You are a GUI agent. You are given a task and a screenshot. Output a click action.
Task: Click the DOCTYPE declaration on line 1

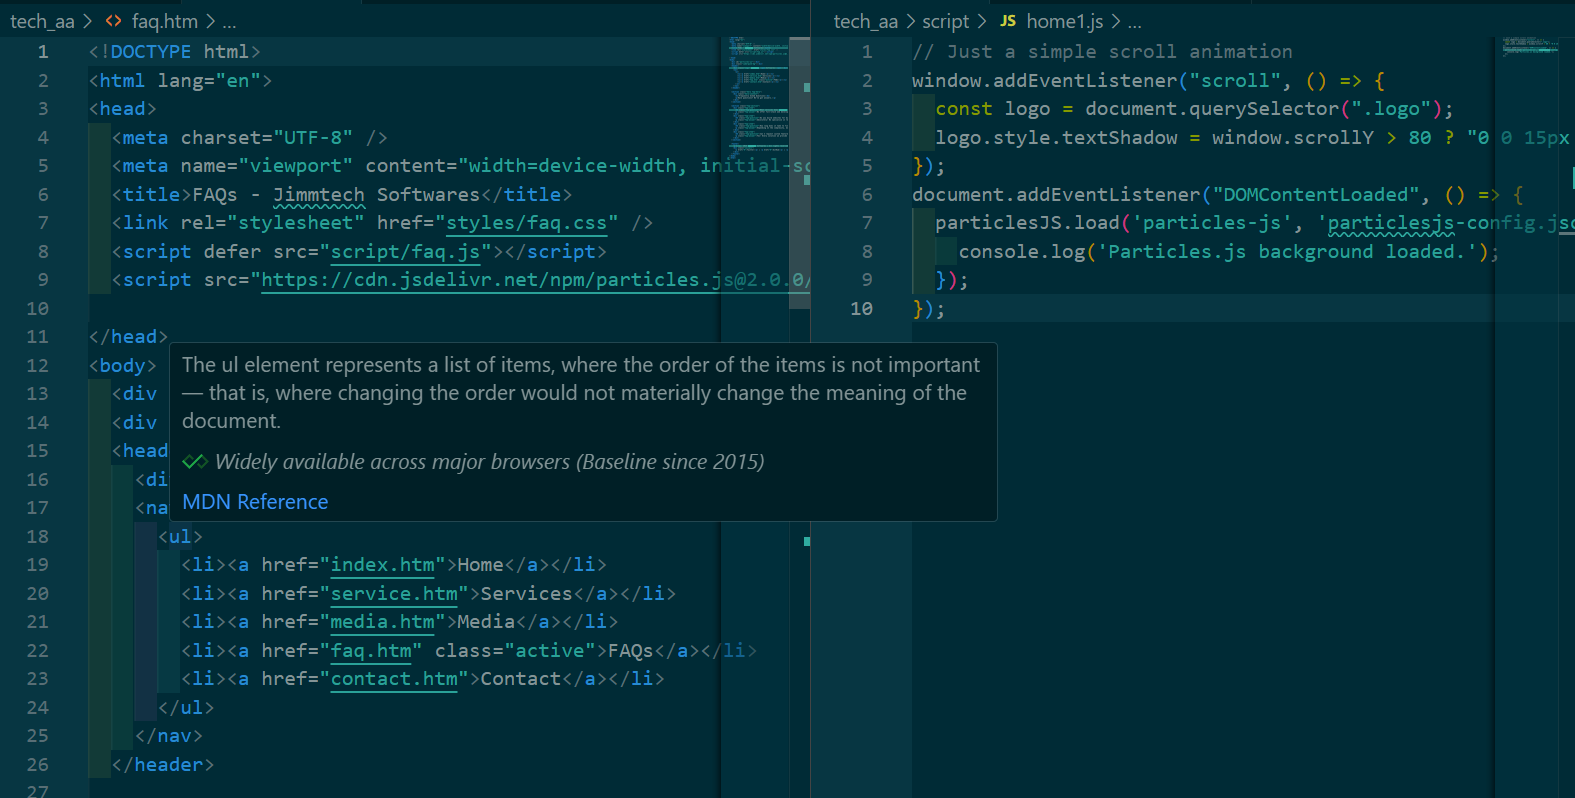tap(174, 52)
